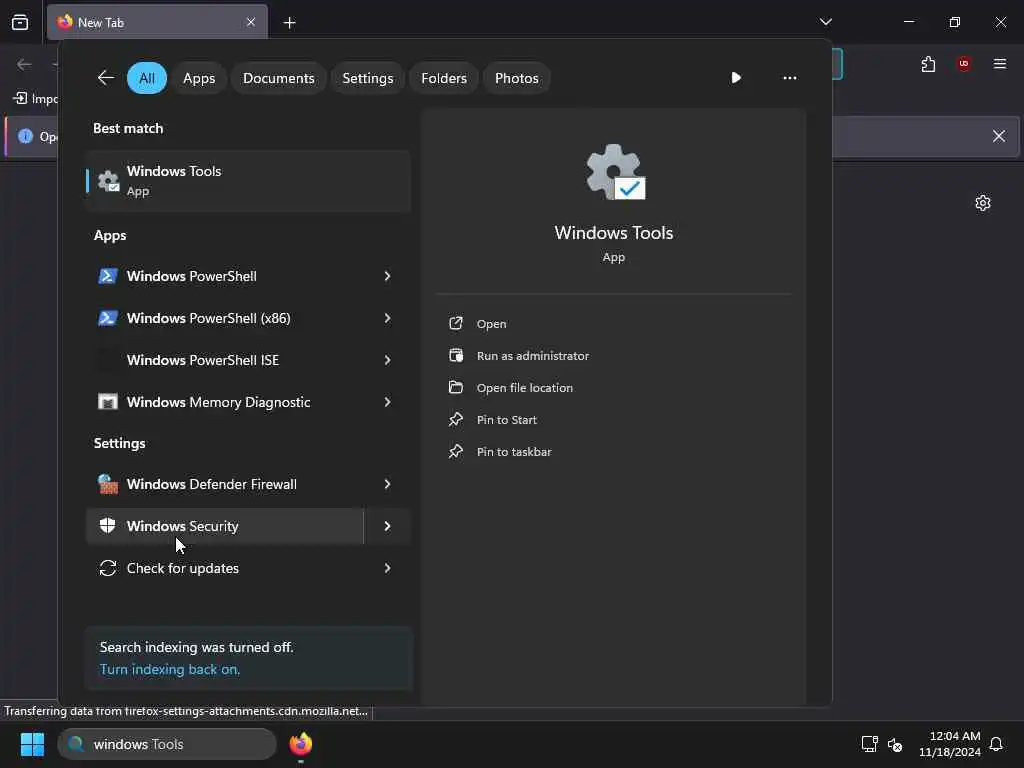
Task: Click Firefox's back navigation arrow
Action: pos(24,64)
